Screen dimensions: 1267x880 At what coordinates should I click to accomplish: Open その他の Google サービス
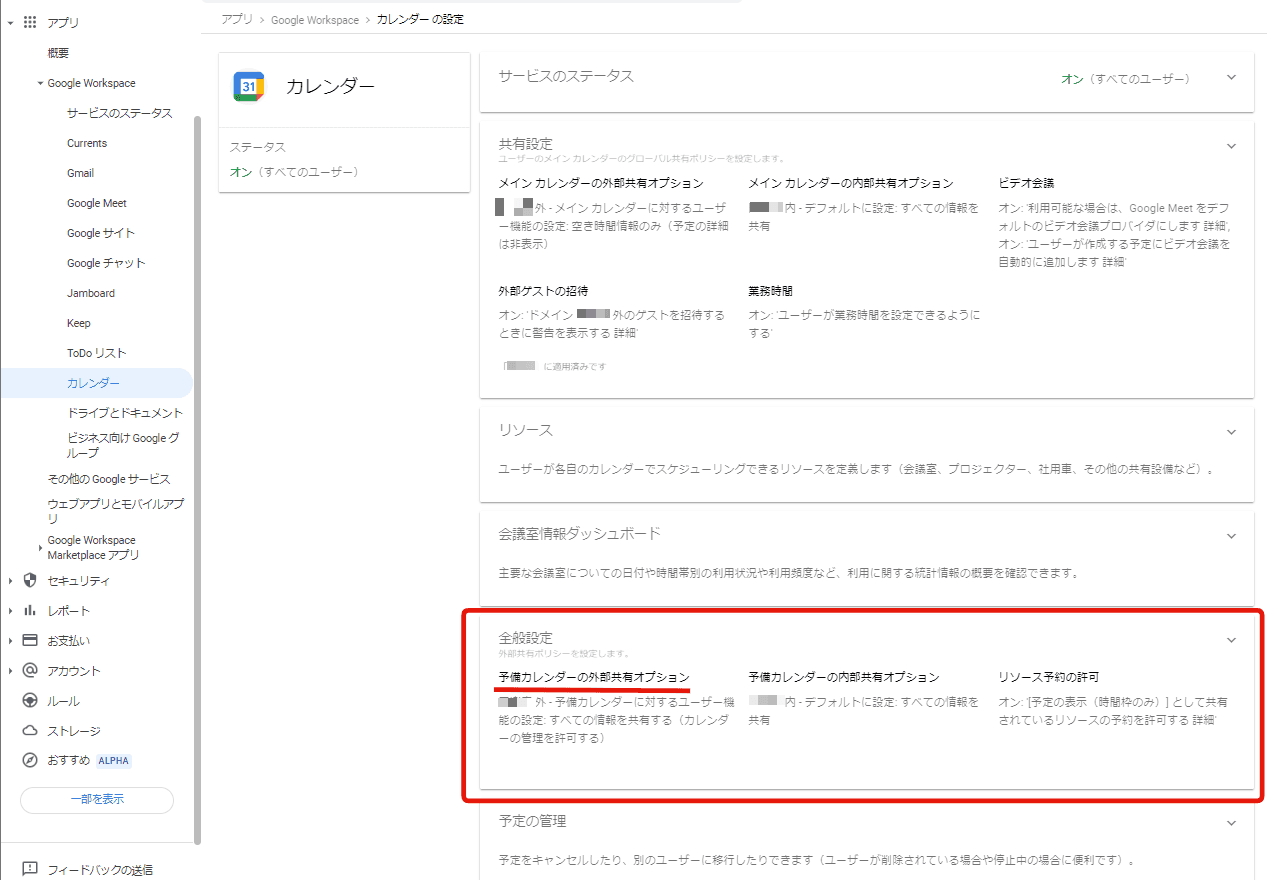109,479
